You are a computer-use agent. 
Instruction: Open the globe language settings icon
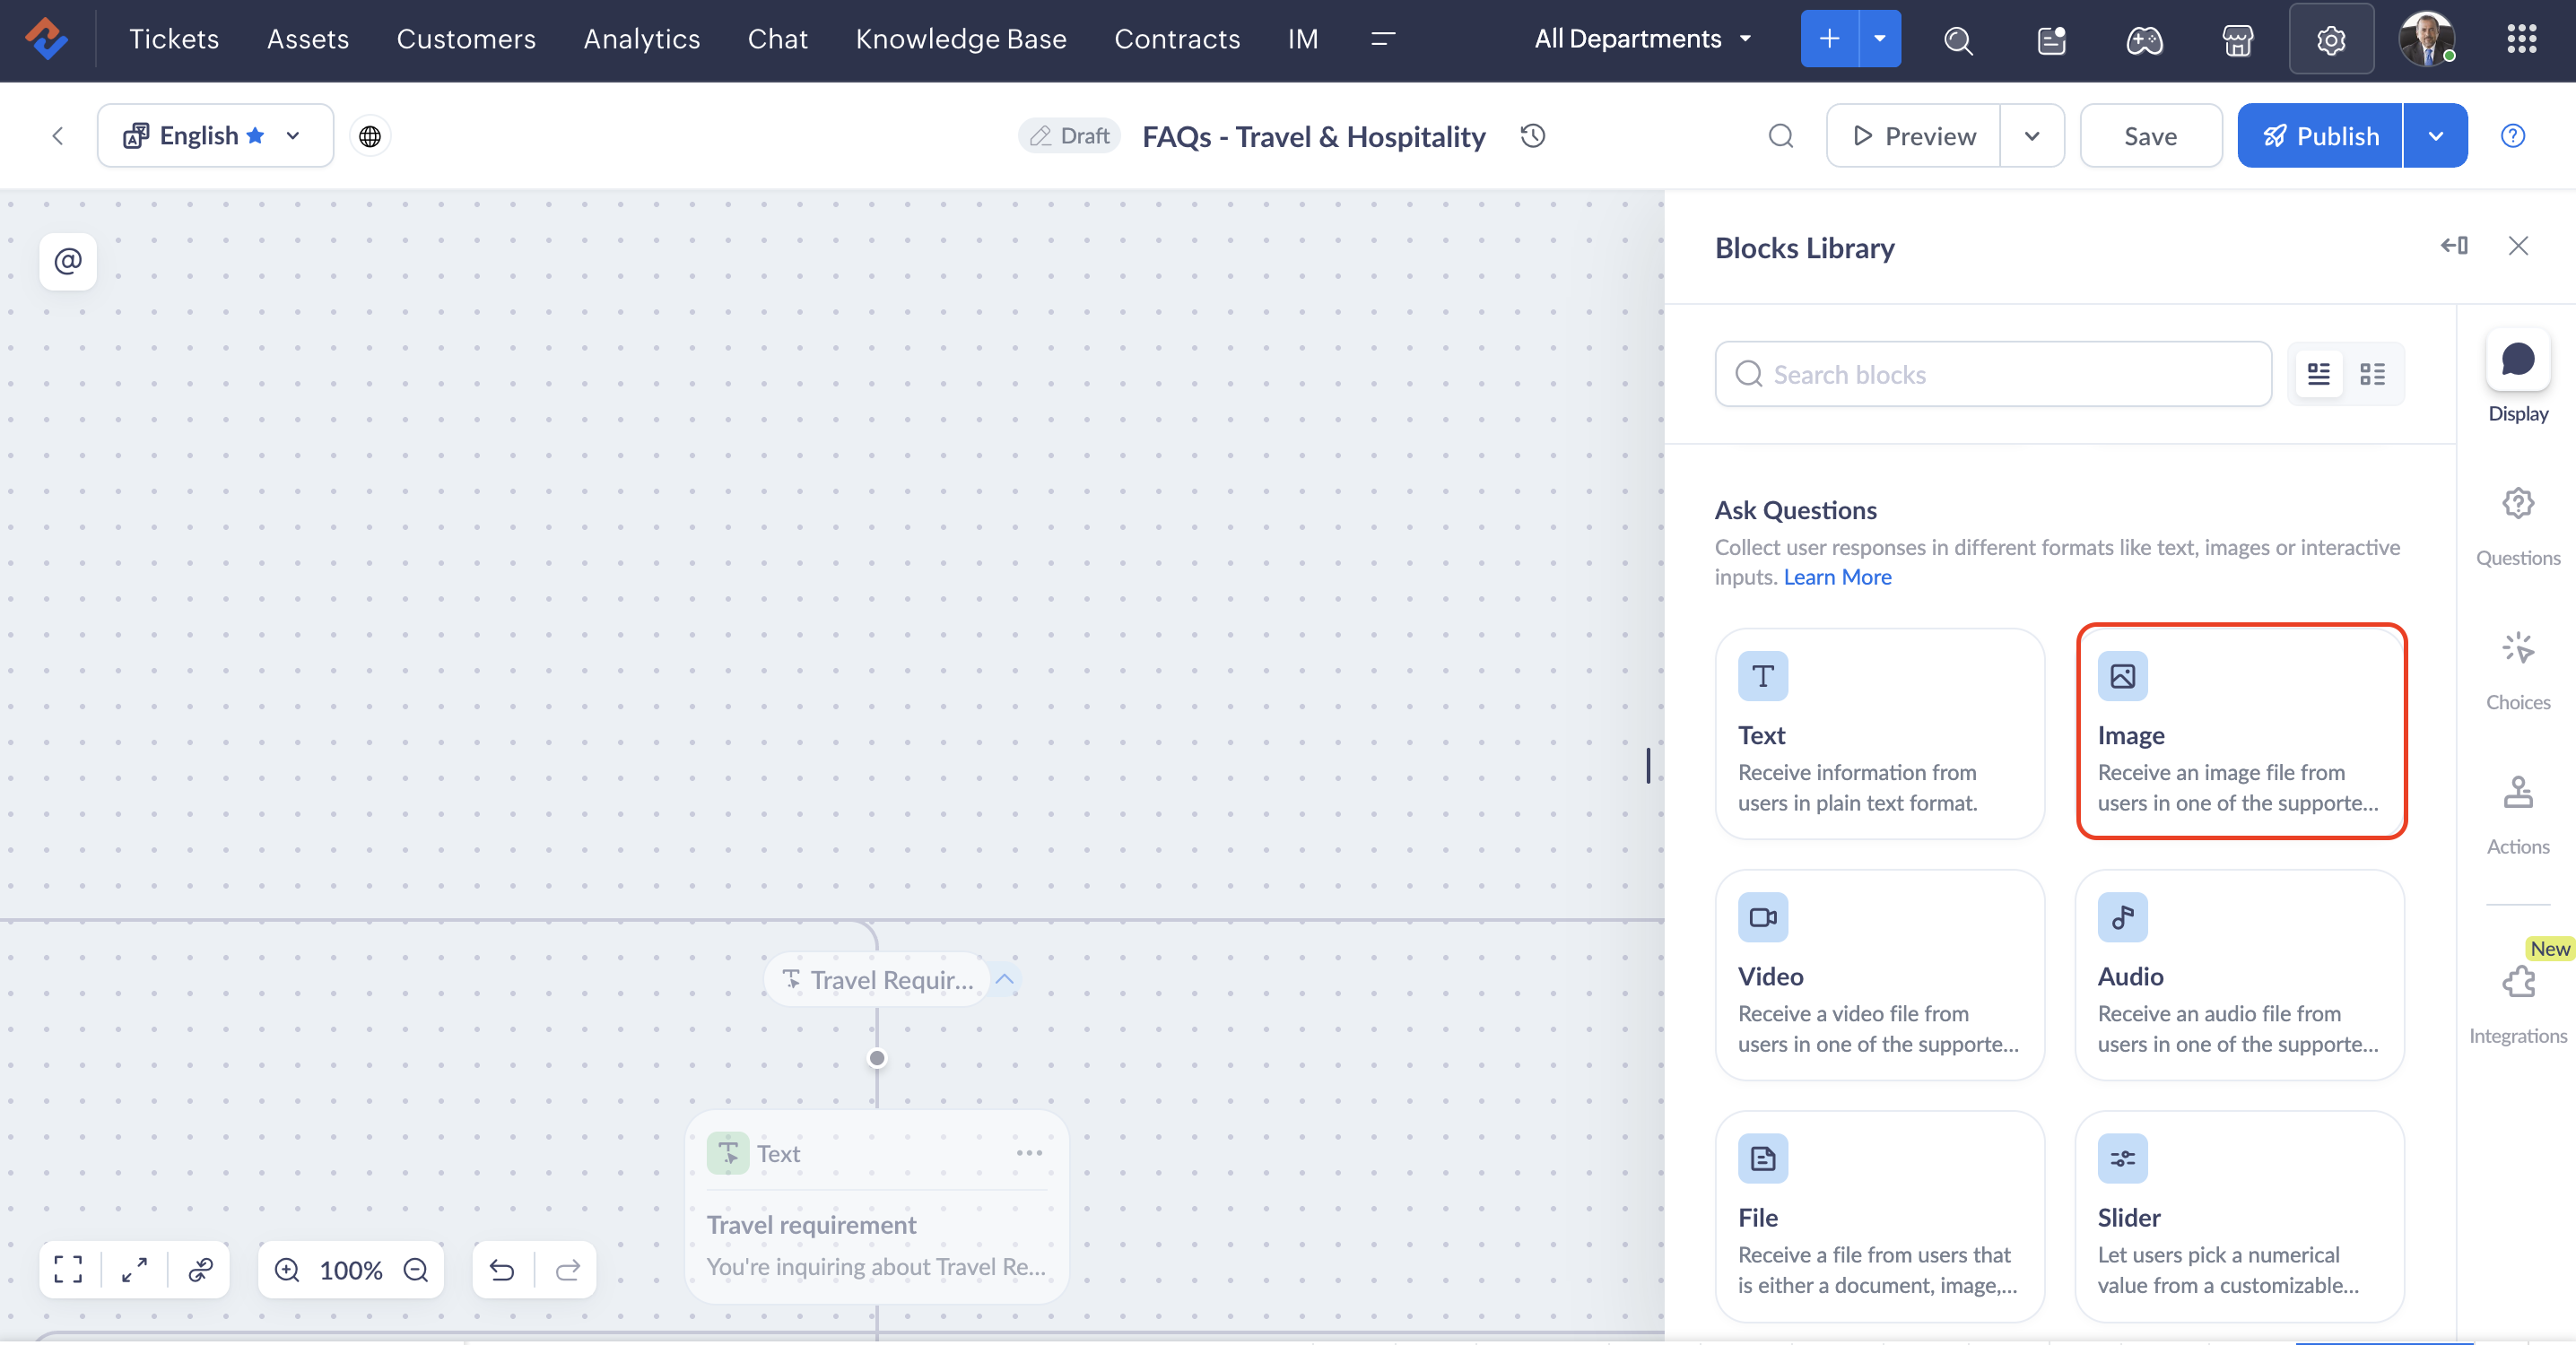coord(370,136)
